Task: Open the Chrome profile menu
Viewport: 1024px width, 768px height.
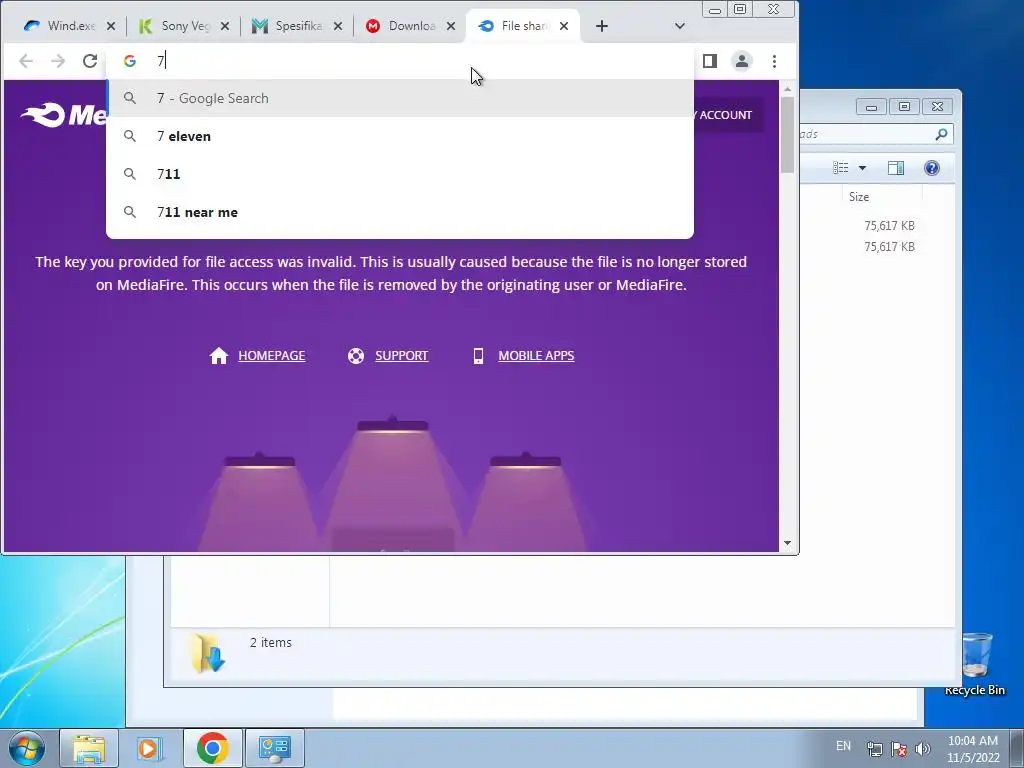Action: click(x=742, y=61)
